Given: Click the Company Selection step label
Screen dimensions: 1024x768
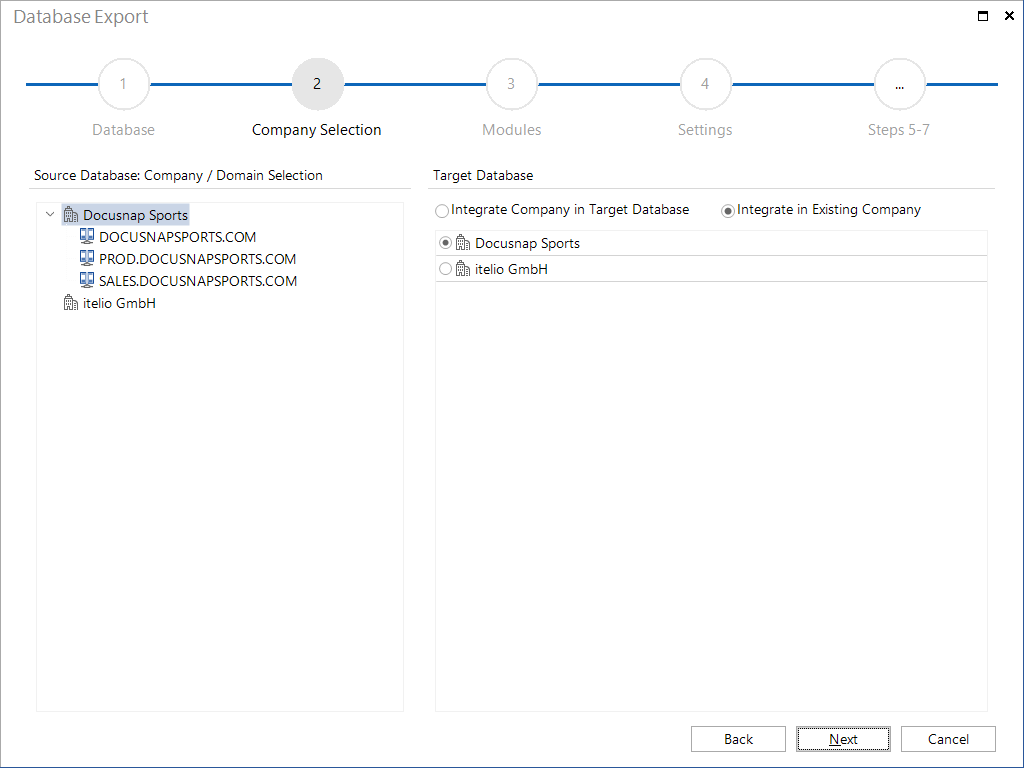Looking at the screenshot, I should coord(317,130).
